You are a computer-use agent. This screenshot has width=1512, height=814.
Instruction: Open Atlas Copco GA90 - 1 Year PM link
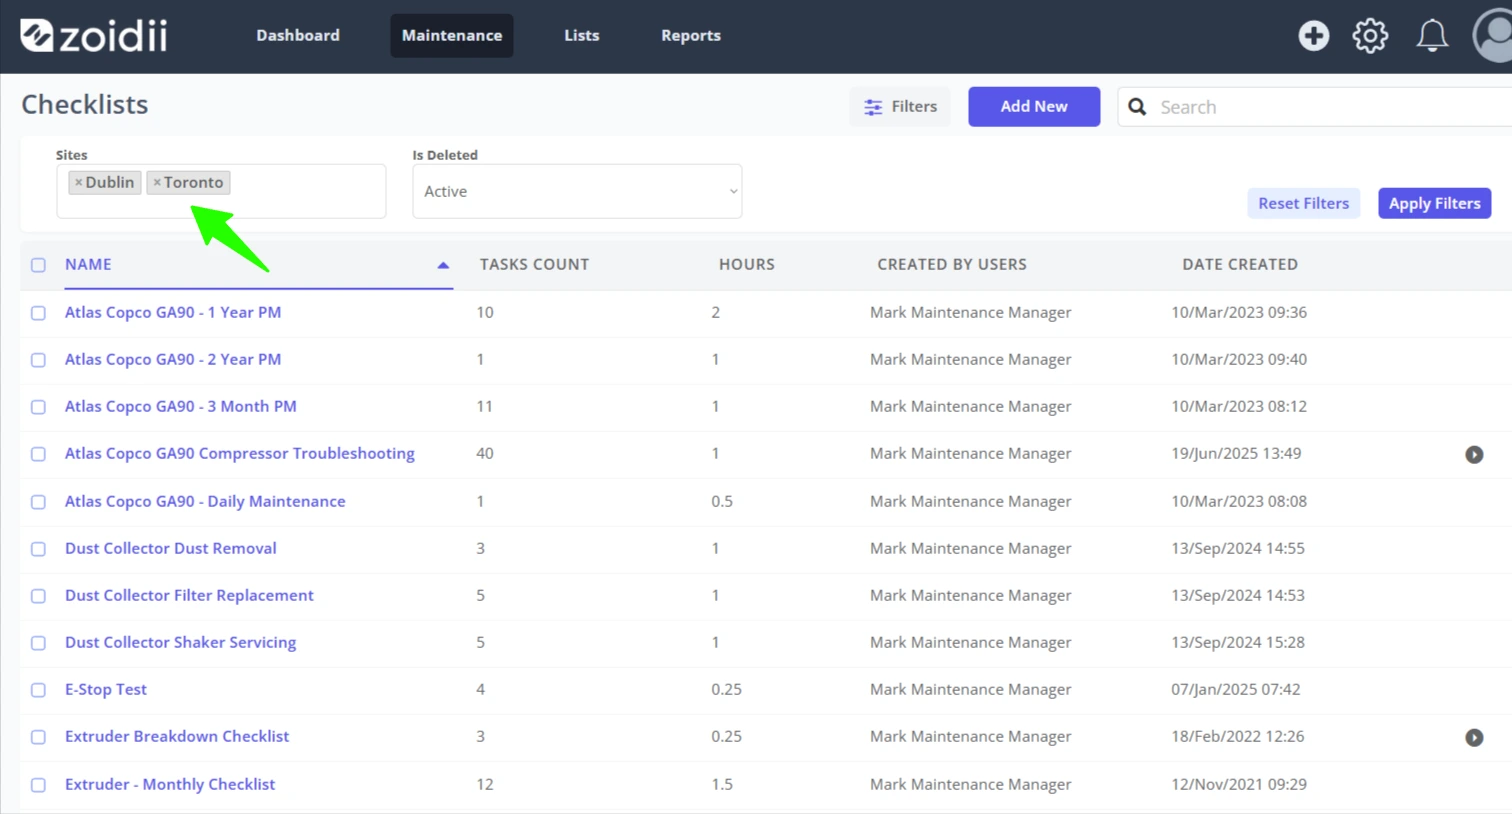[x=173, y=312]
